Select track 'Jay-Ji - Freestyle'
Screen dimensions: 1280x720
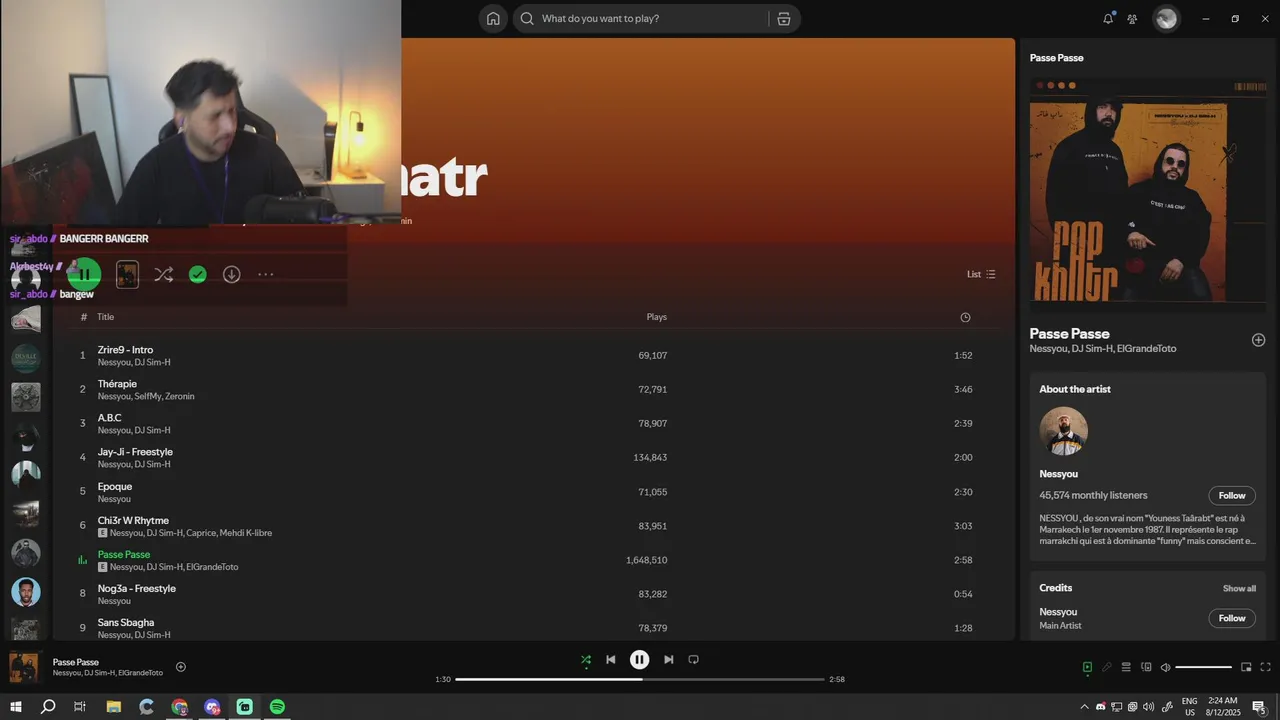(135, 452)
